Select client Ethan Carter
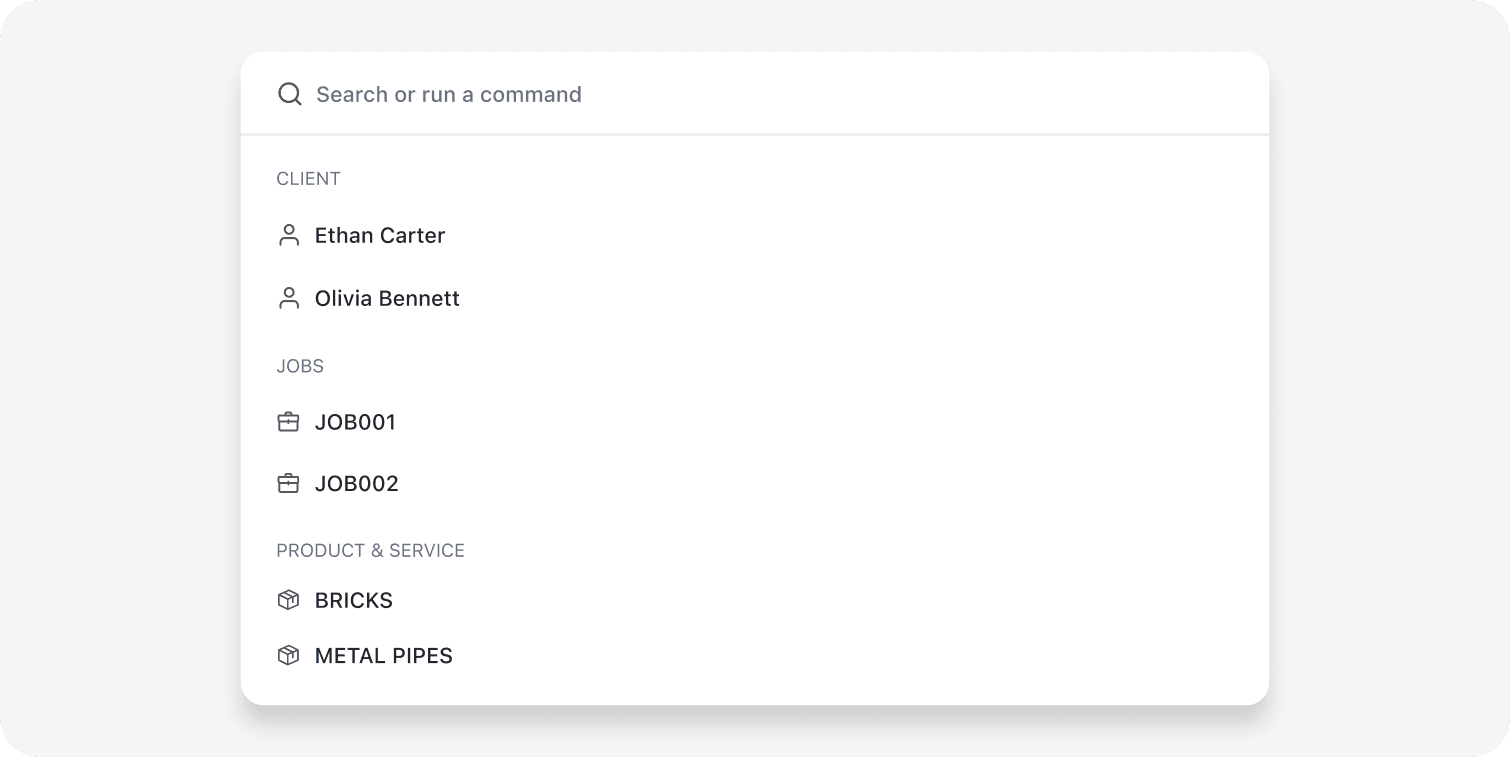 point(380,236)
